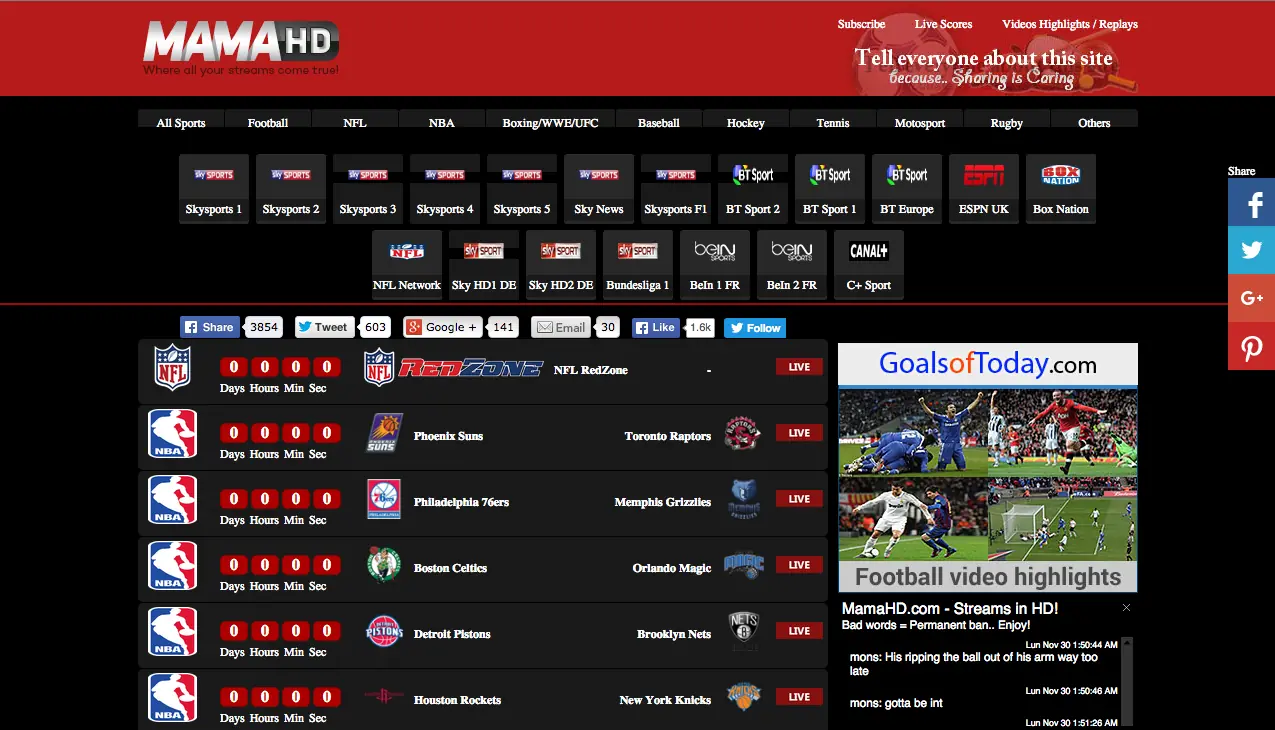The width and height of the screenshot is (1275, 730).
Task: Open the C+ Sport channel
Action: click(869, 264)
